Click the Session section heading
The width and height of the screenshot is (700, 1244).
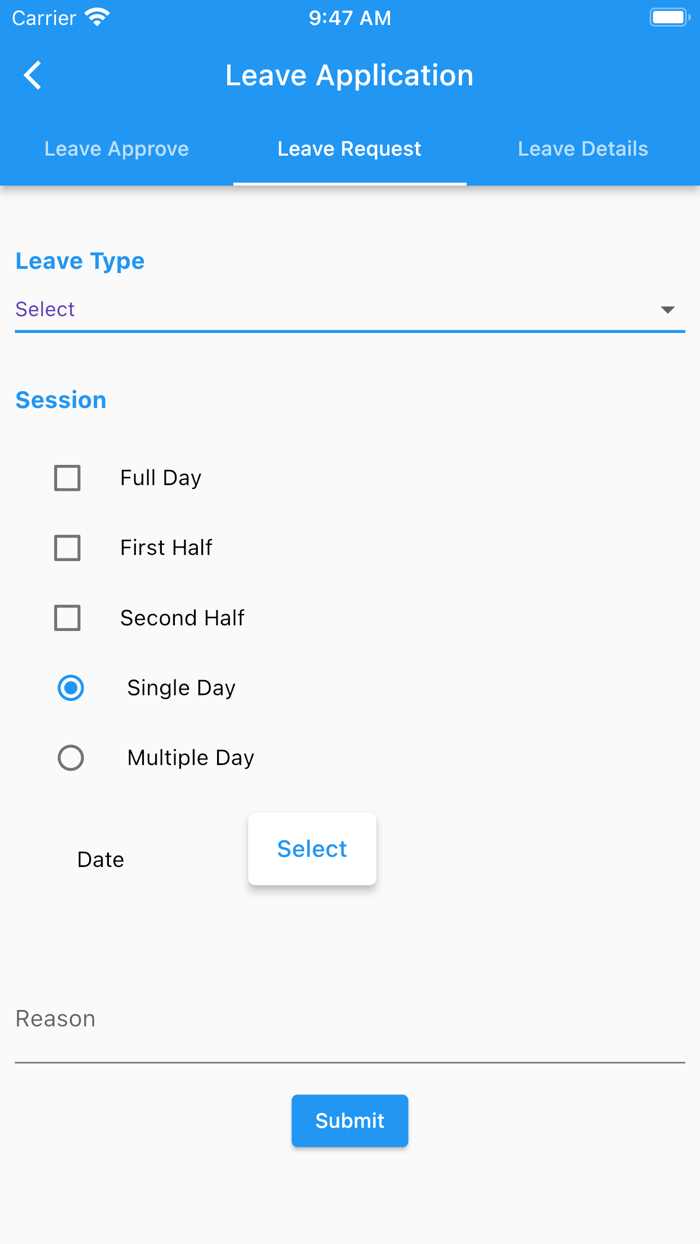pos(61,399)
